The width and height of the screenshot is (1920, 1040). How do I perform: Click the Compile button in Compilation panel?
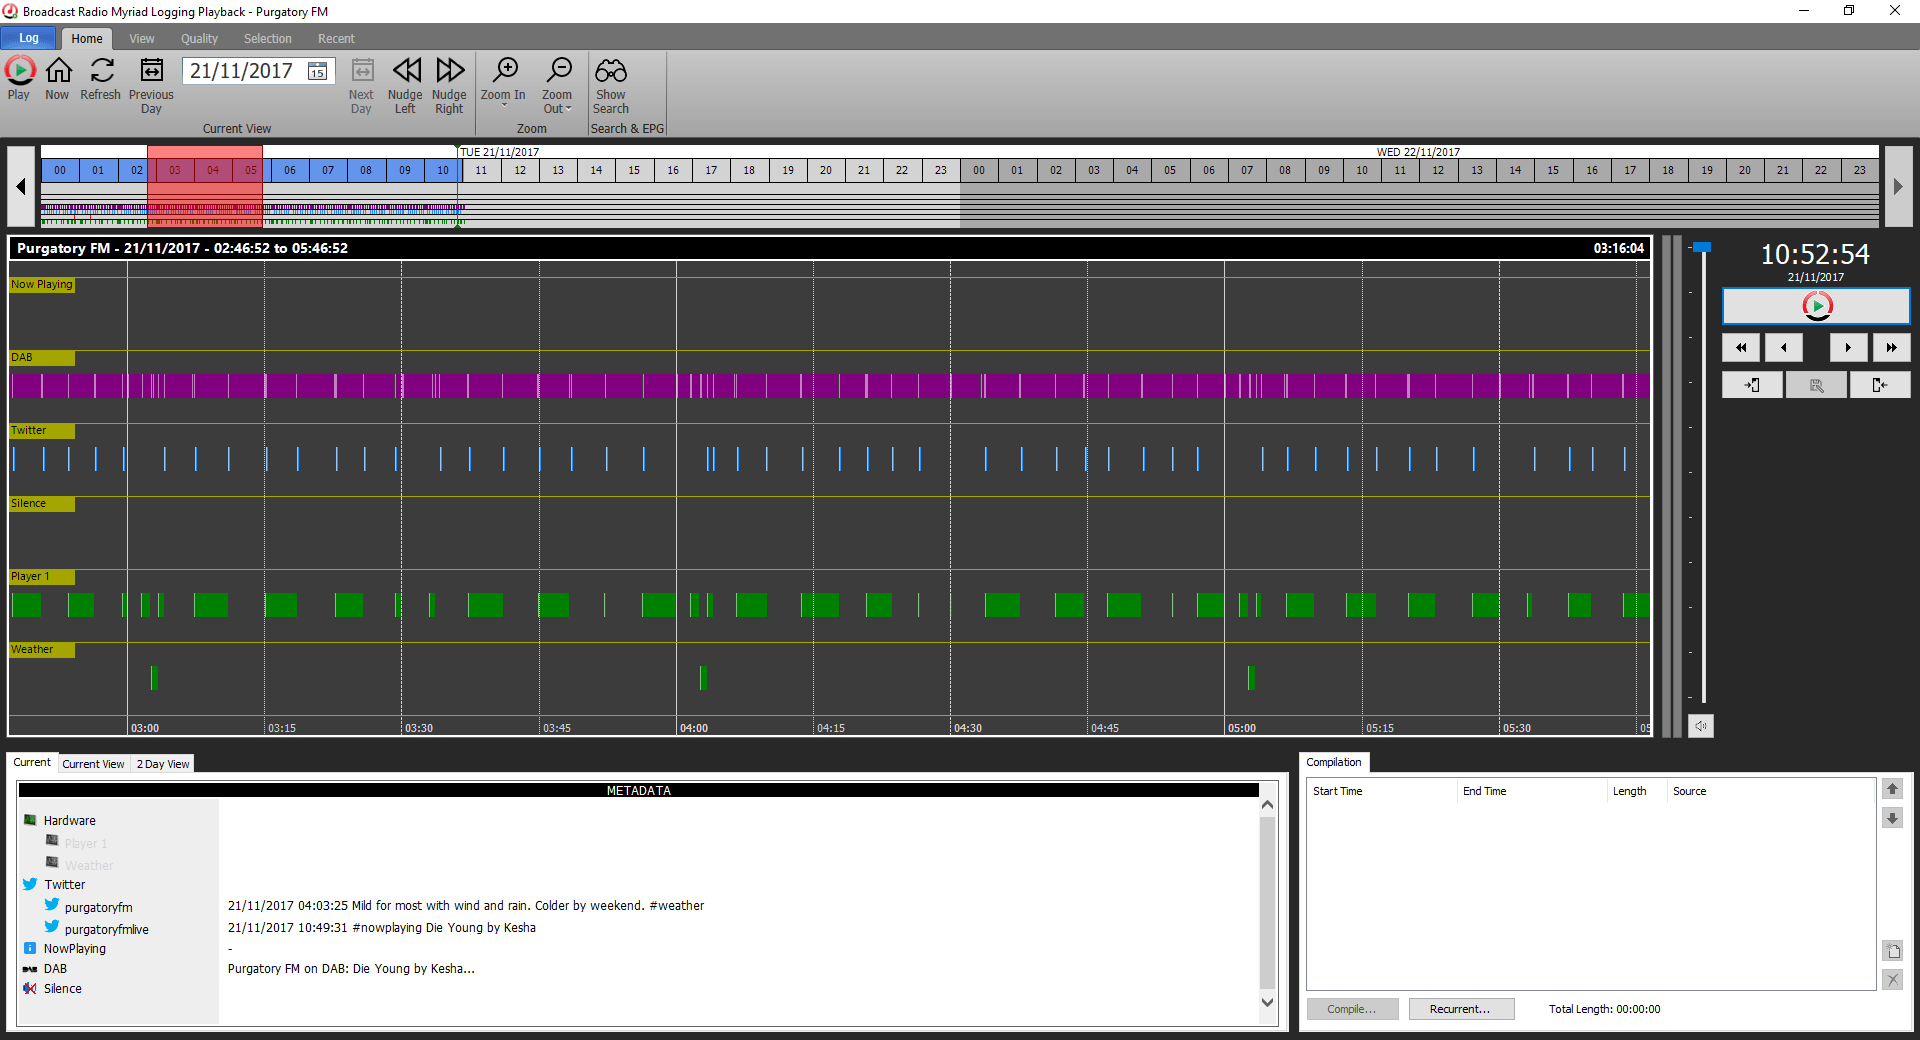(1351, 1009)
